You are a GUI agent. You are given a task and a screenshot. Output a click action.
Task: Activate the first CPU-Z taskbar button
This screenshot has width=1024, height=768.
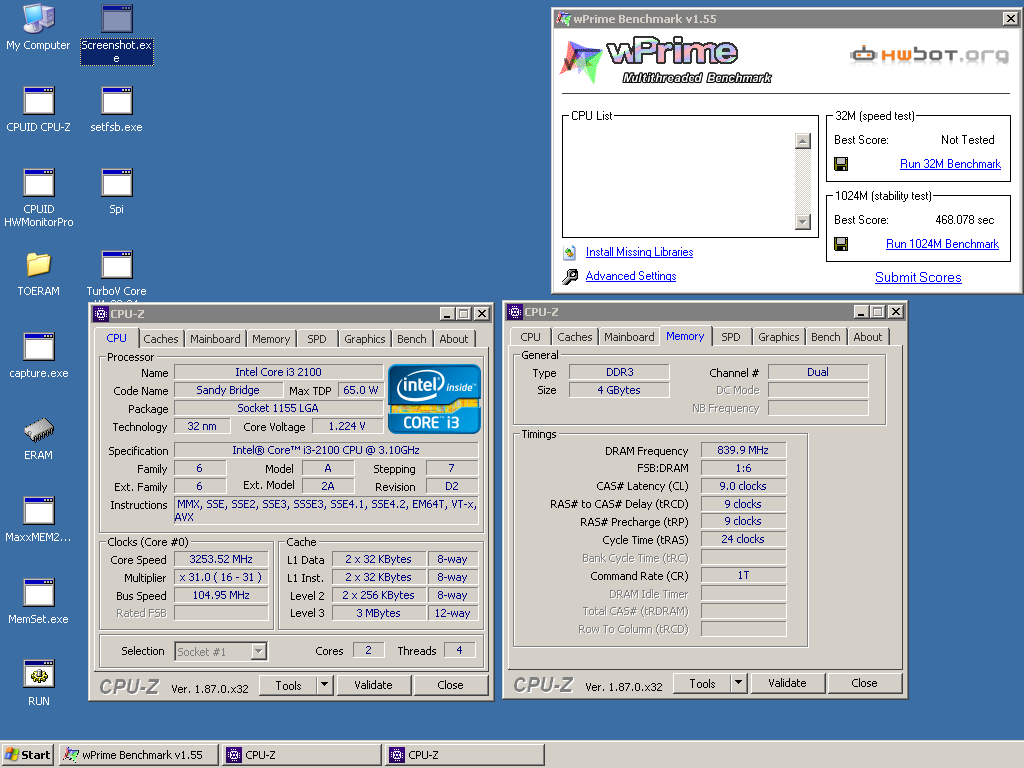(x=302, y=755)
